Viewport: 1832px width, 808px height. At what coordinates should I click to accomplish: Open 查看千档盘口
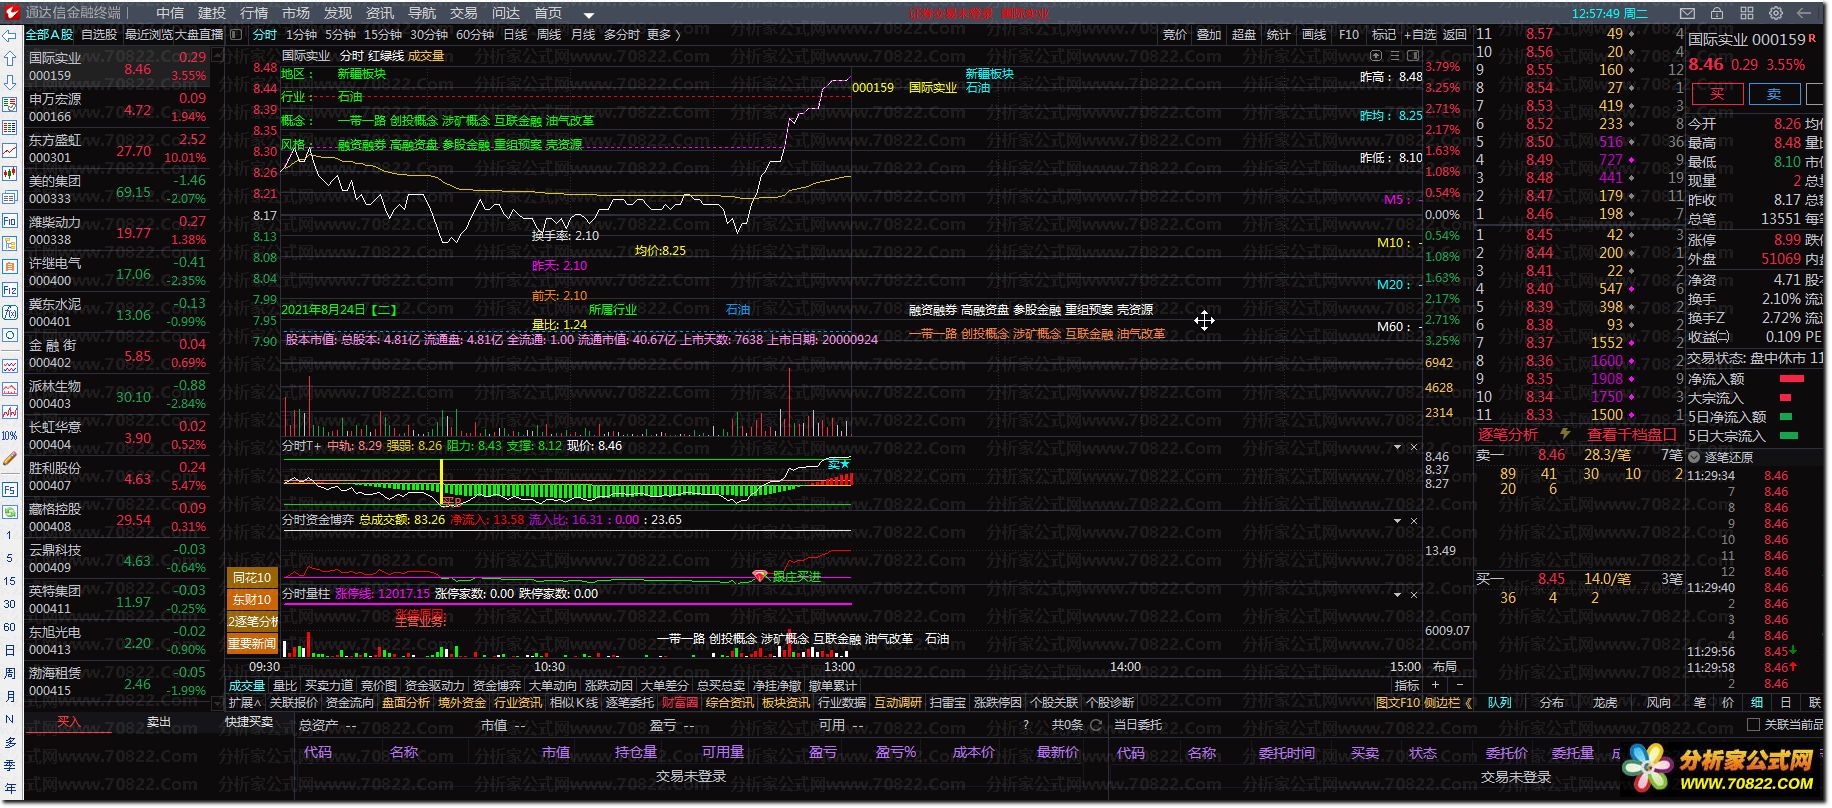1631,434
